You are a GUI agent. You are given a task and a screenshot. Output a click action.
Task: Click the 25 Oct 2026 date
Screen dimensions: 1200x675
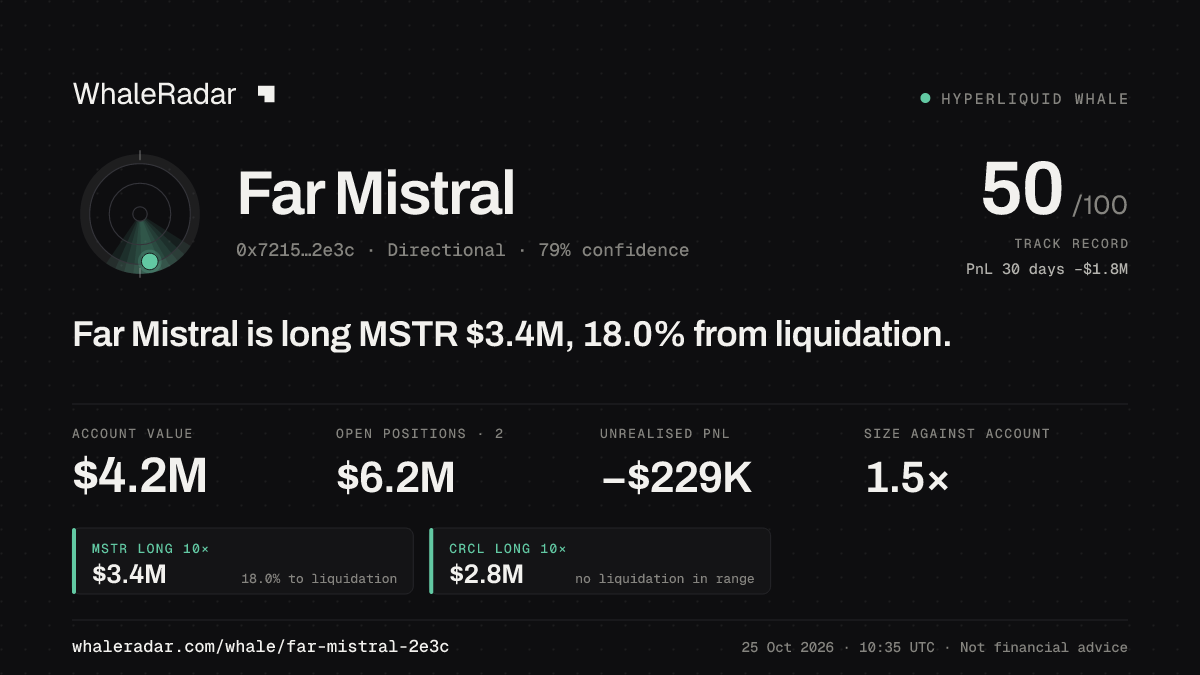pyautogui.click(x=788, y=647)
